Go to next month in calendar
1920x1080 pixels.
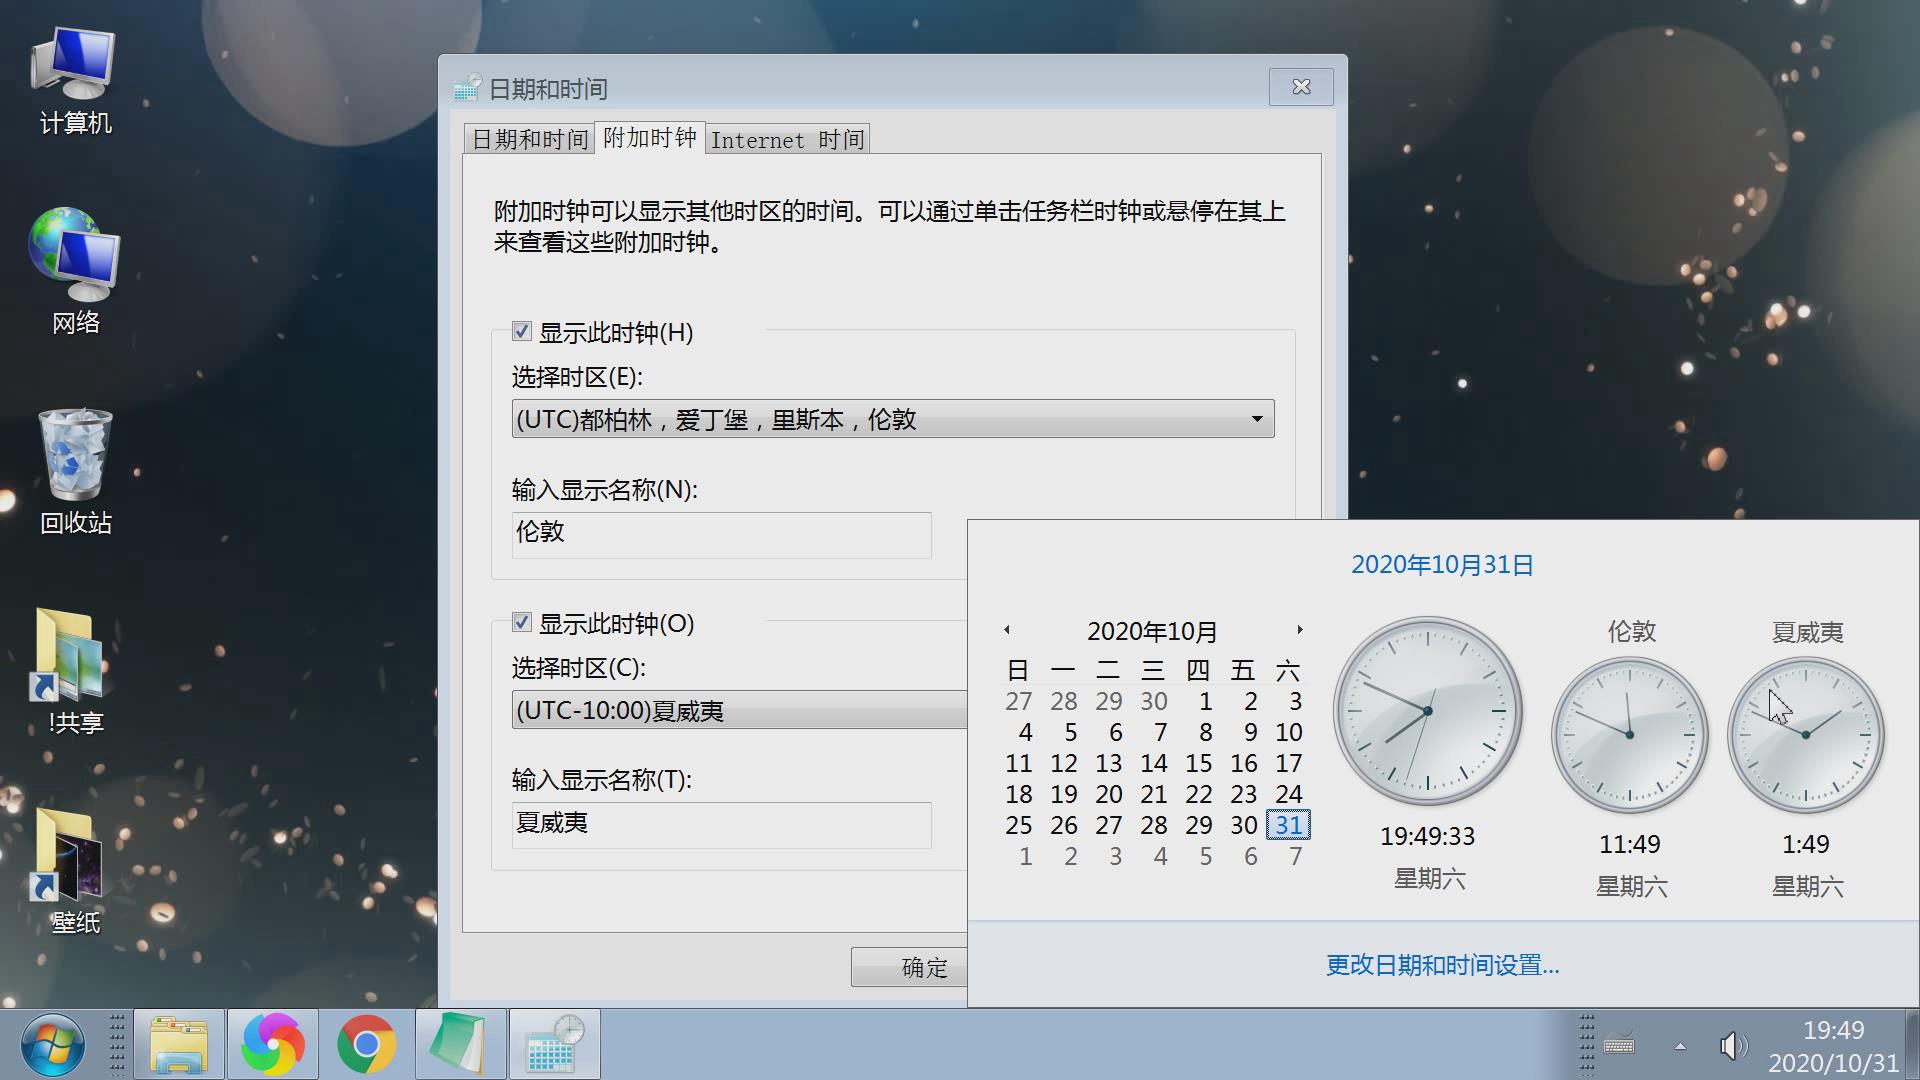(1299, 630)
